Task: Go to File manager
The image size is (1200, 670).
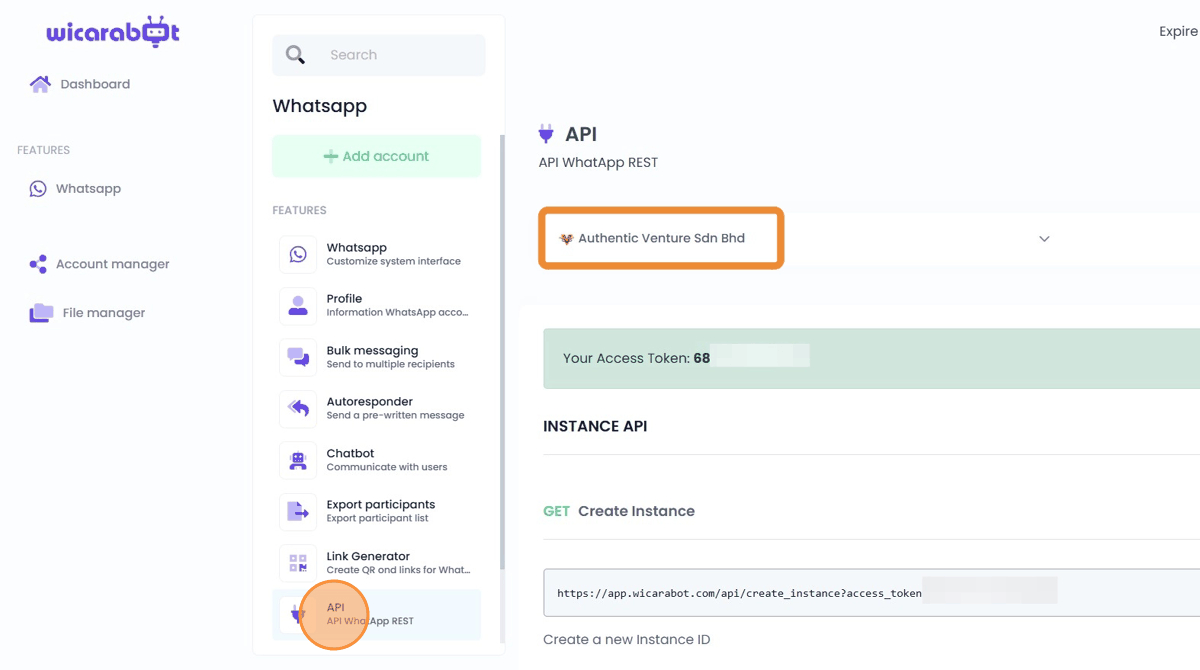Action: point(87,313)
